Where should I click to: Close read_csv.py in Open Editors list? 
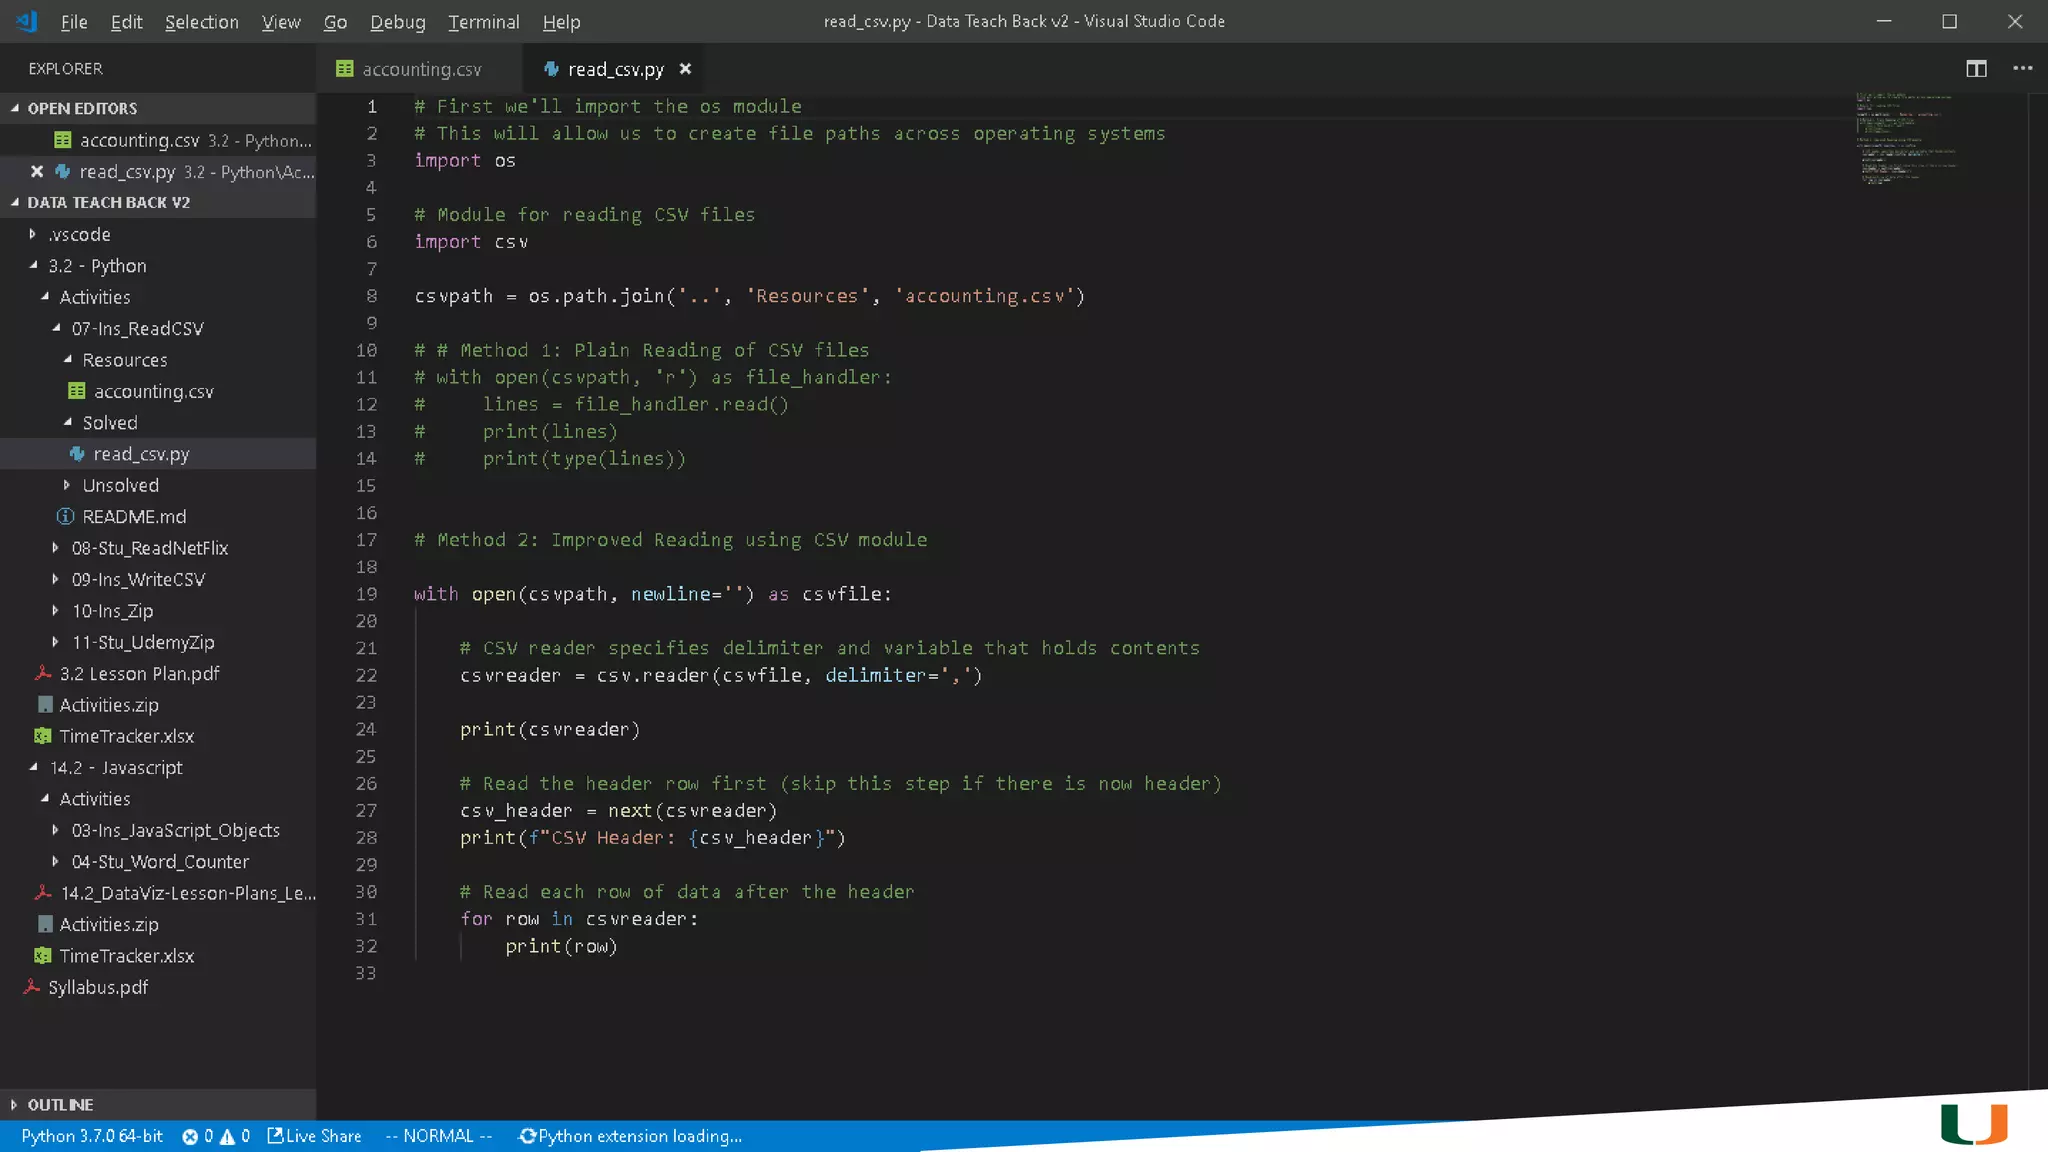click(x=37, y=172)
